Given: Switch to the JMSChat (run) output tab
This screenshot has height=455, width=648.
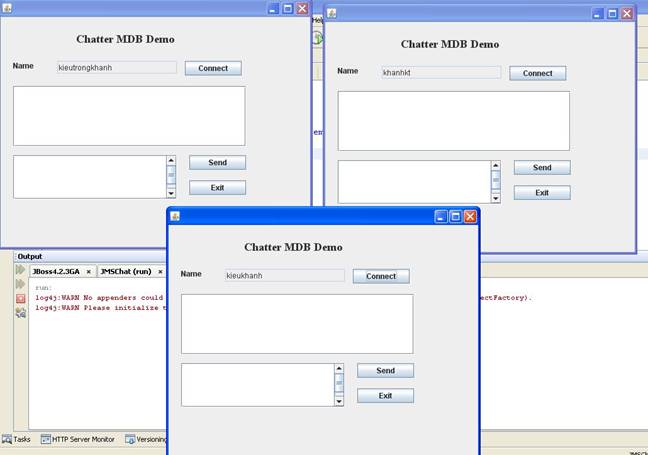Looking at the screenshot, I should point(126,272).
